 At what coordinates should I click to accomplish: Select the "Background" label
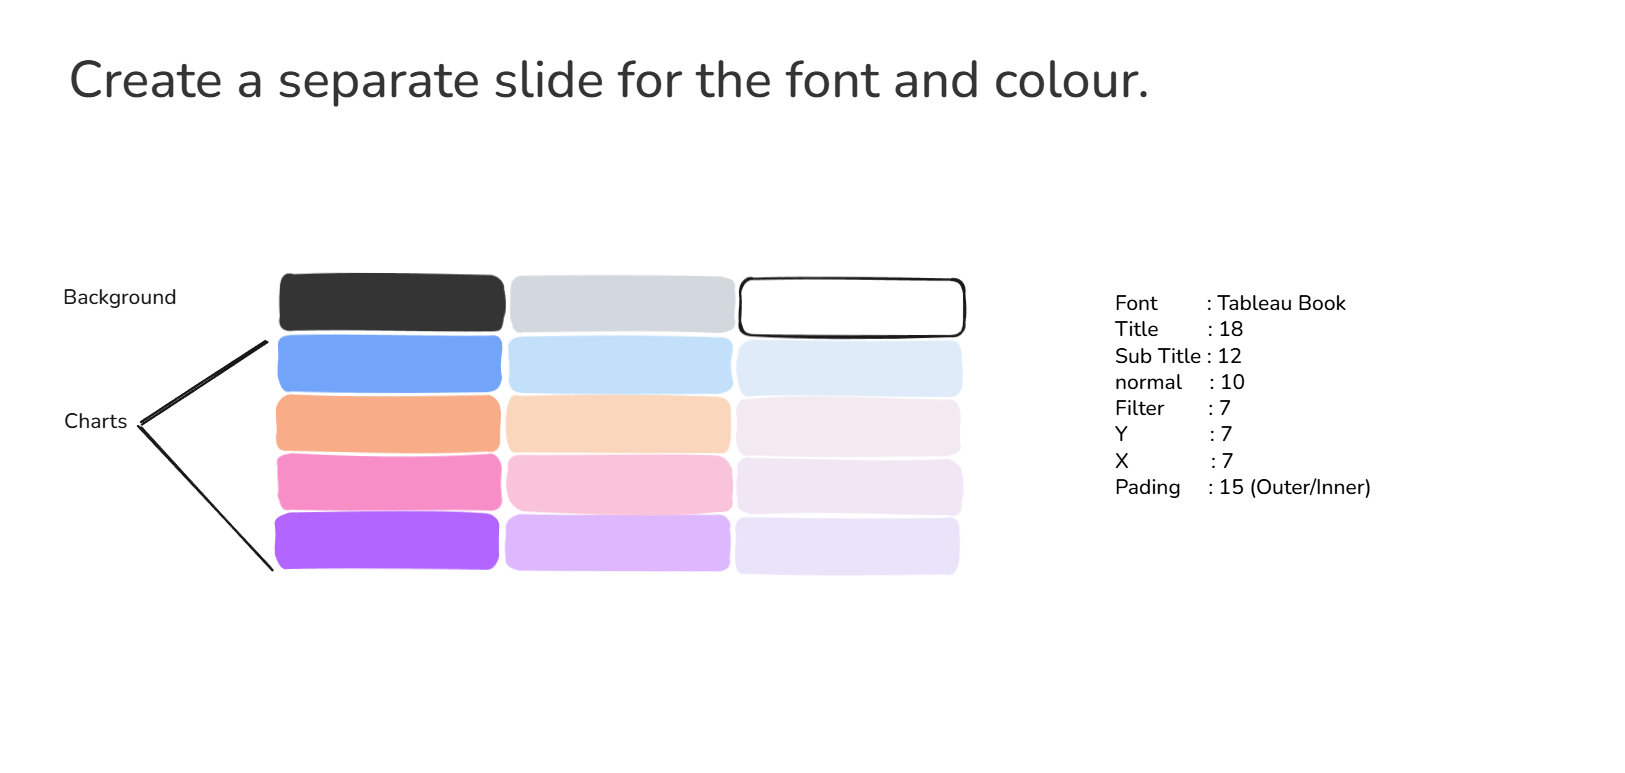coord(119,297)
